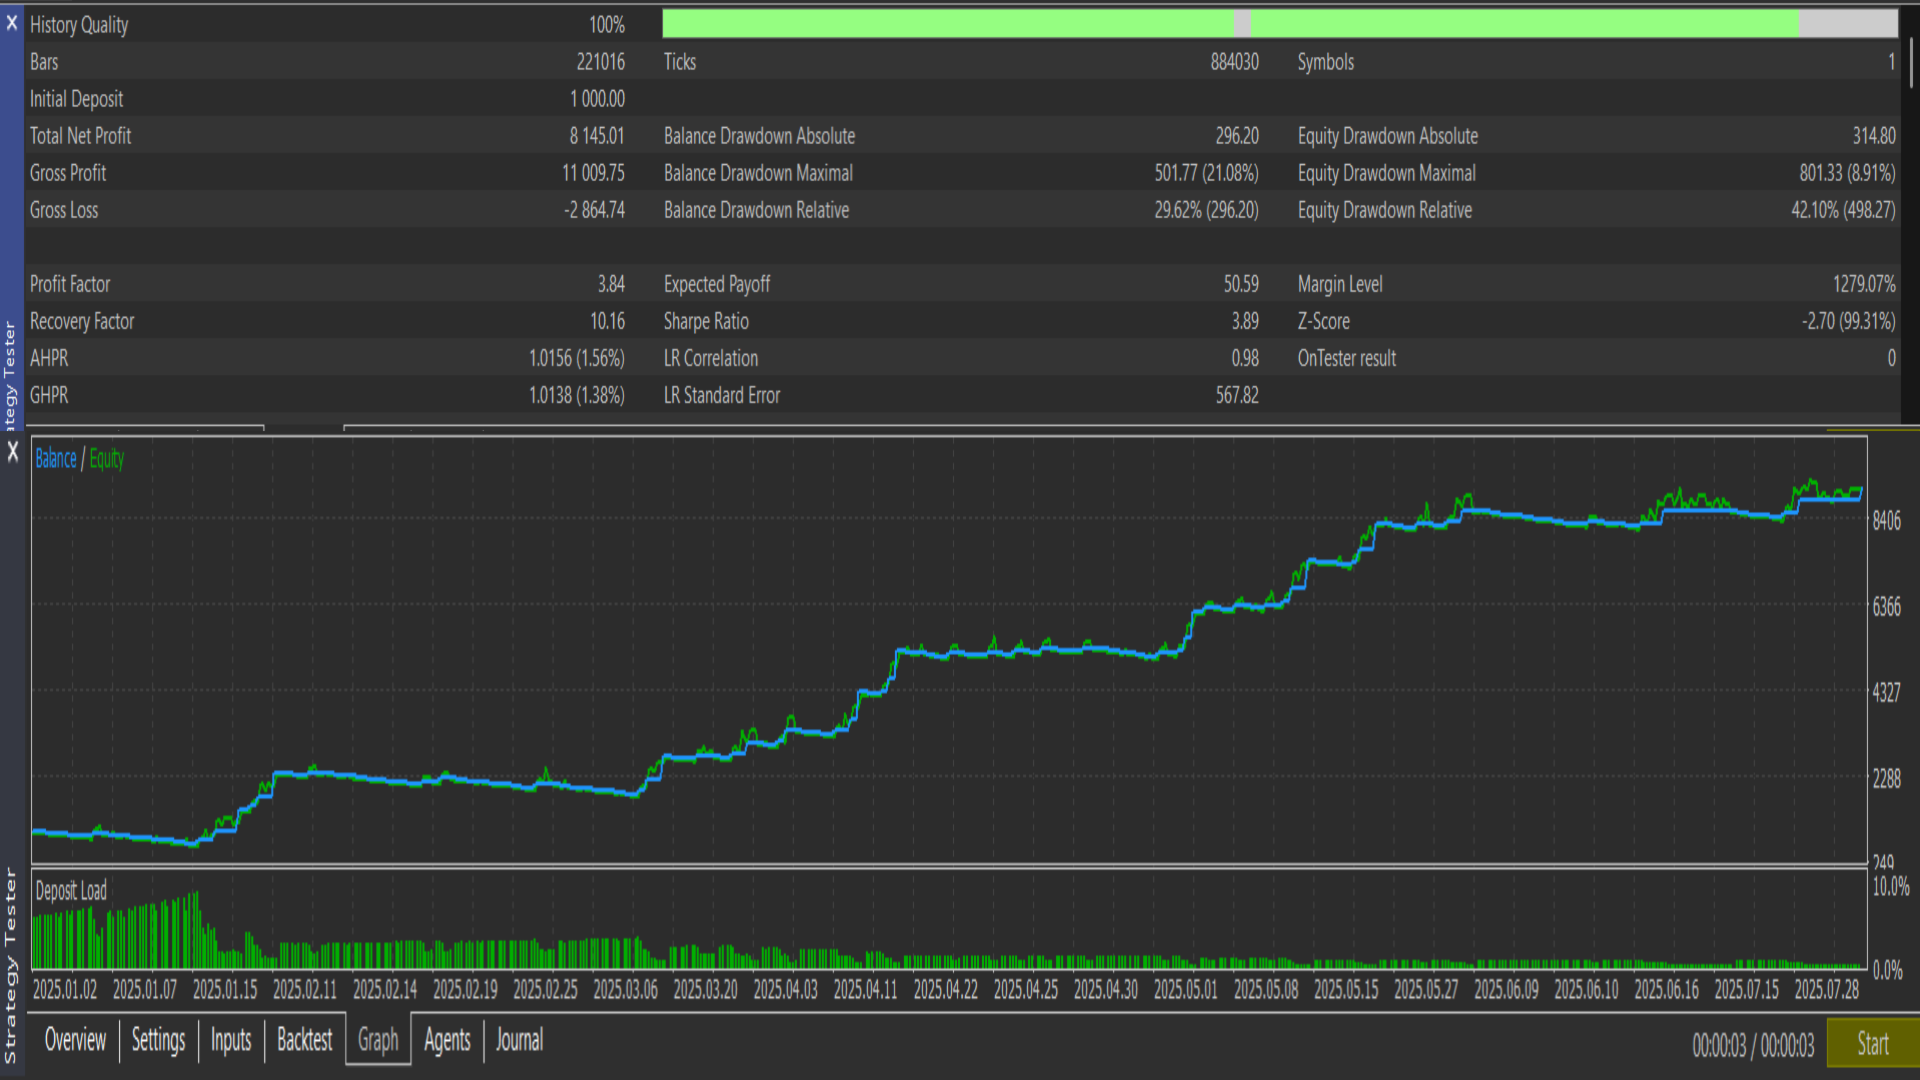This screenshot has height=1080, width=1920.
Task: Go to the Agents tab
Action: tap(447, 1040)
